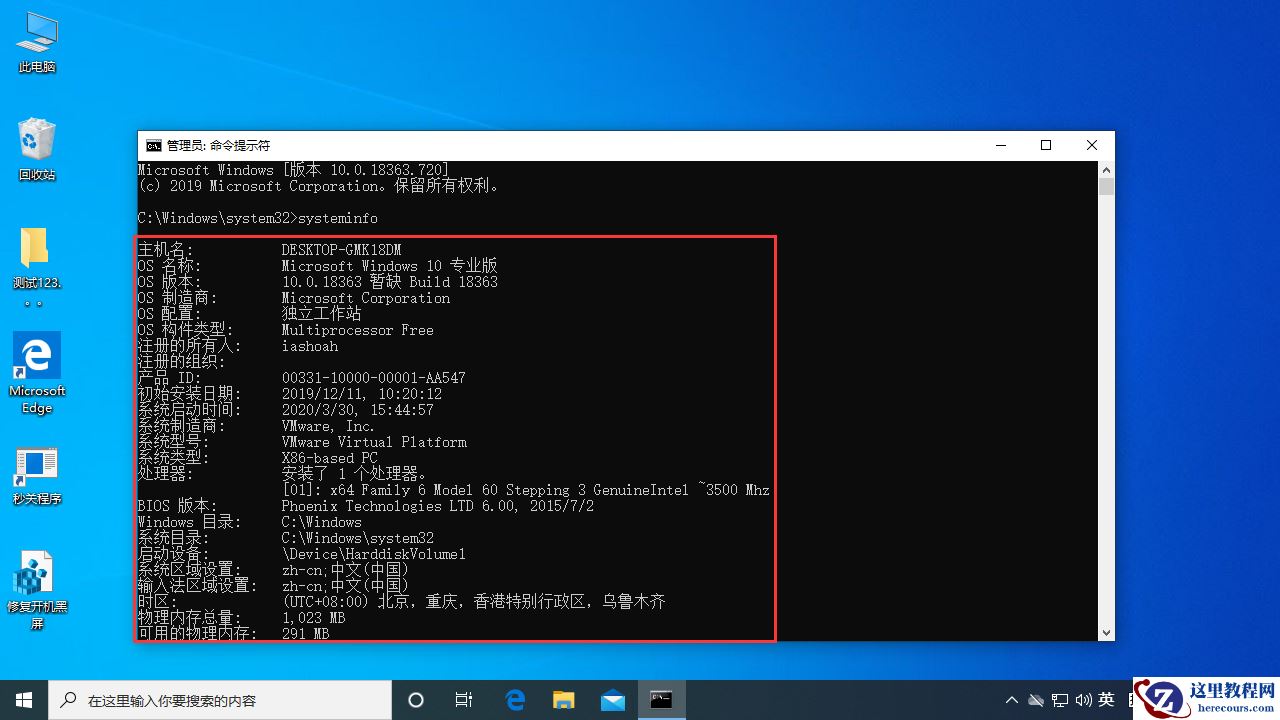Viewport: 1280px width, 720px height.
Task: Switch input language via the 英 indicator
Action: 1106,700
